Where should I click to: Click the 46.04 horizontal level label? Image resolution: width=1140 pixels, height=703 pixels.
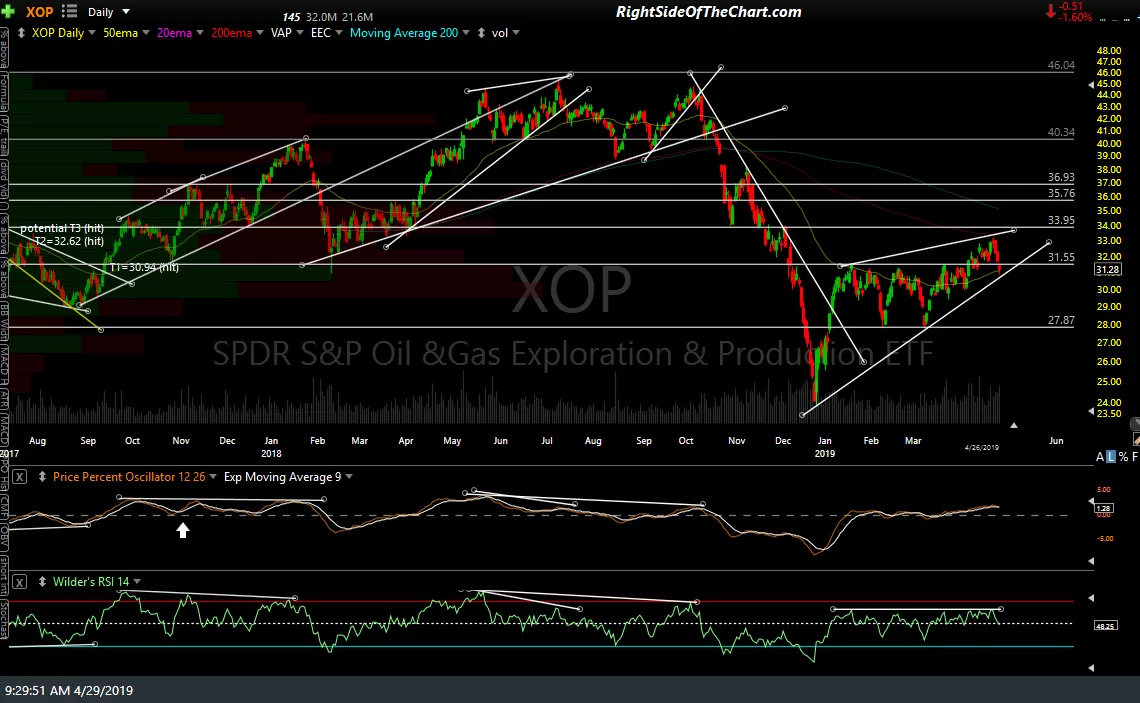1061,65
